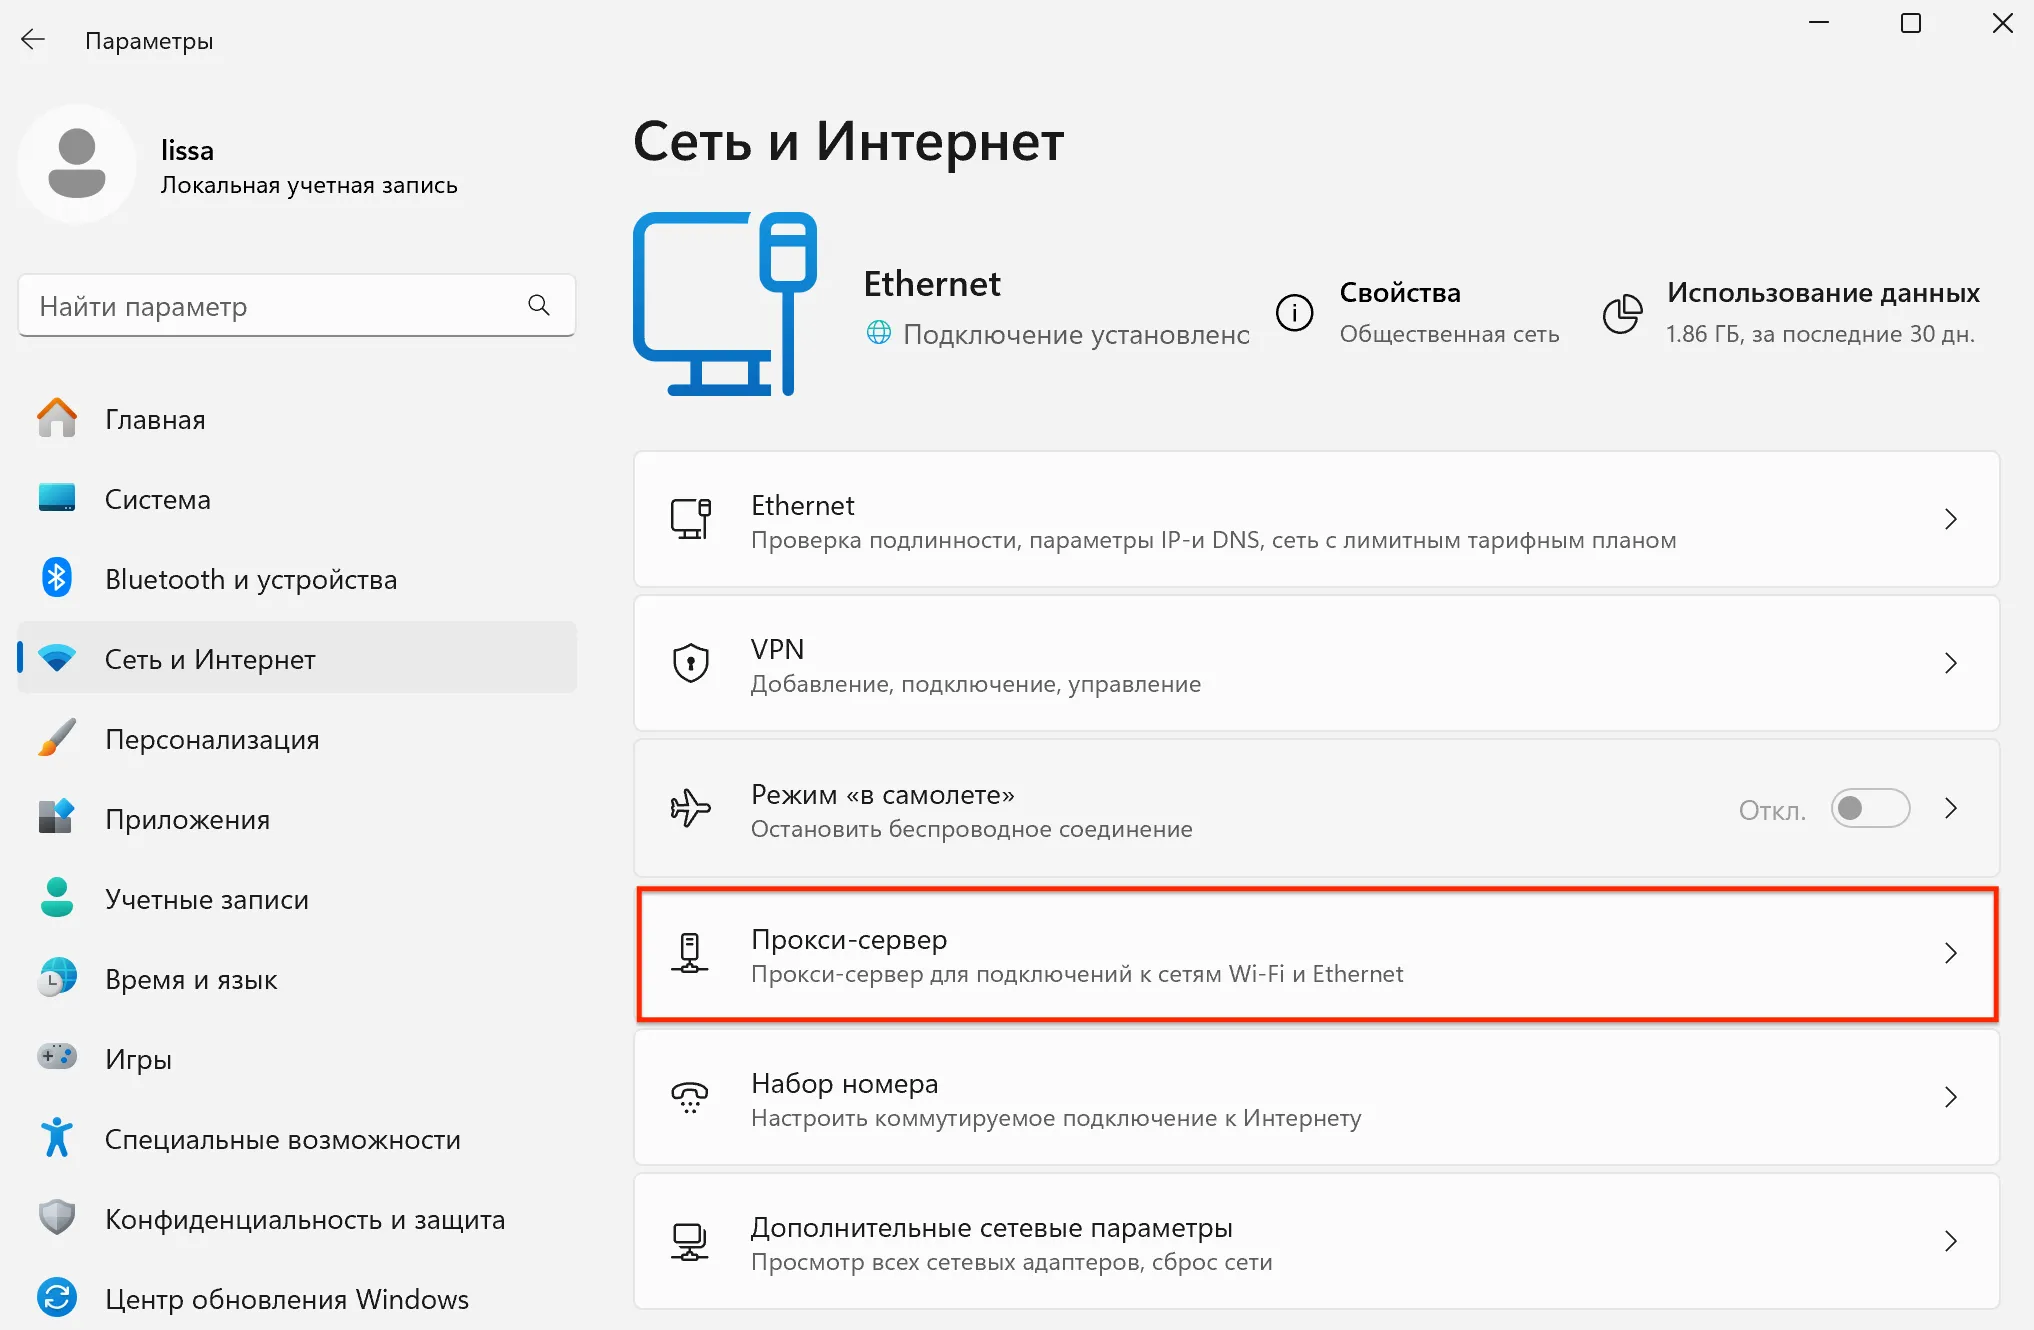Image resolution: width=2034 pixels, height=1330 pixels.
Task: Expand the Режим «в самолете» chevron
Action: click(x=1950, y=808)
